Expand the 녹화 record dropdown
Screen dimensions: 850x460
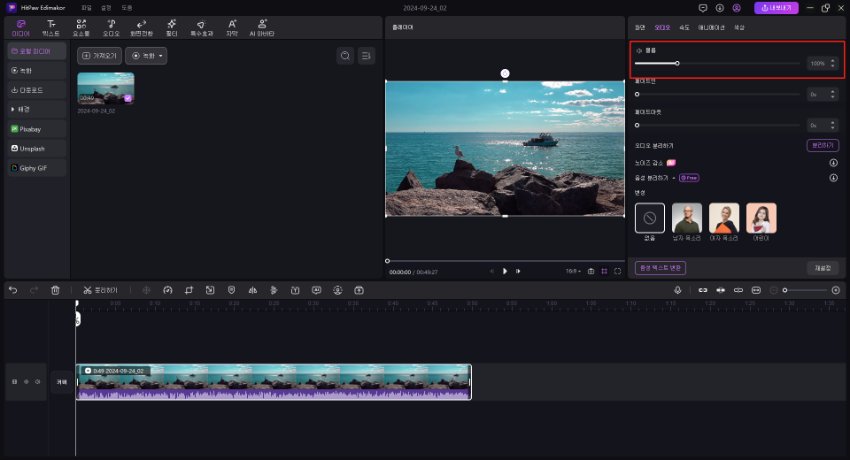[146, 56]
